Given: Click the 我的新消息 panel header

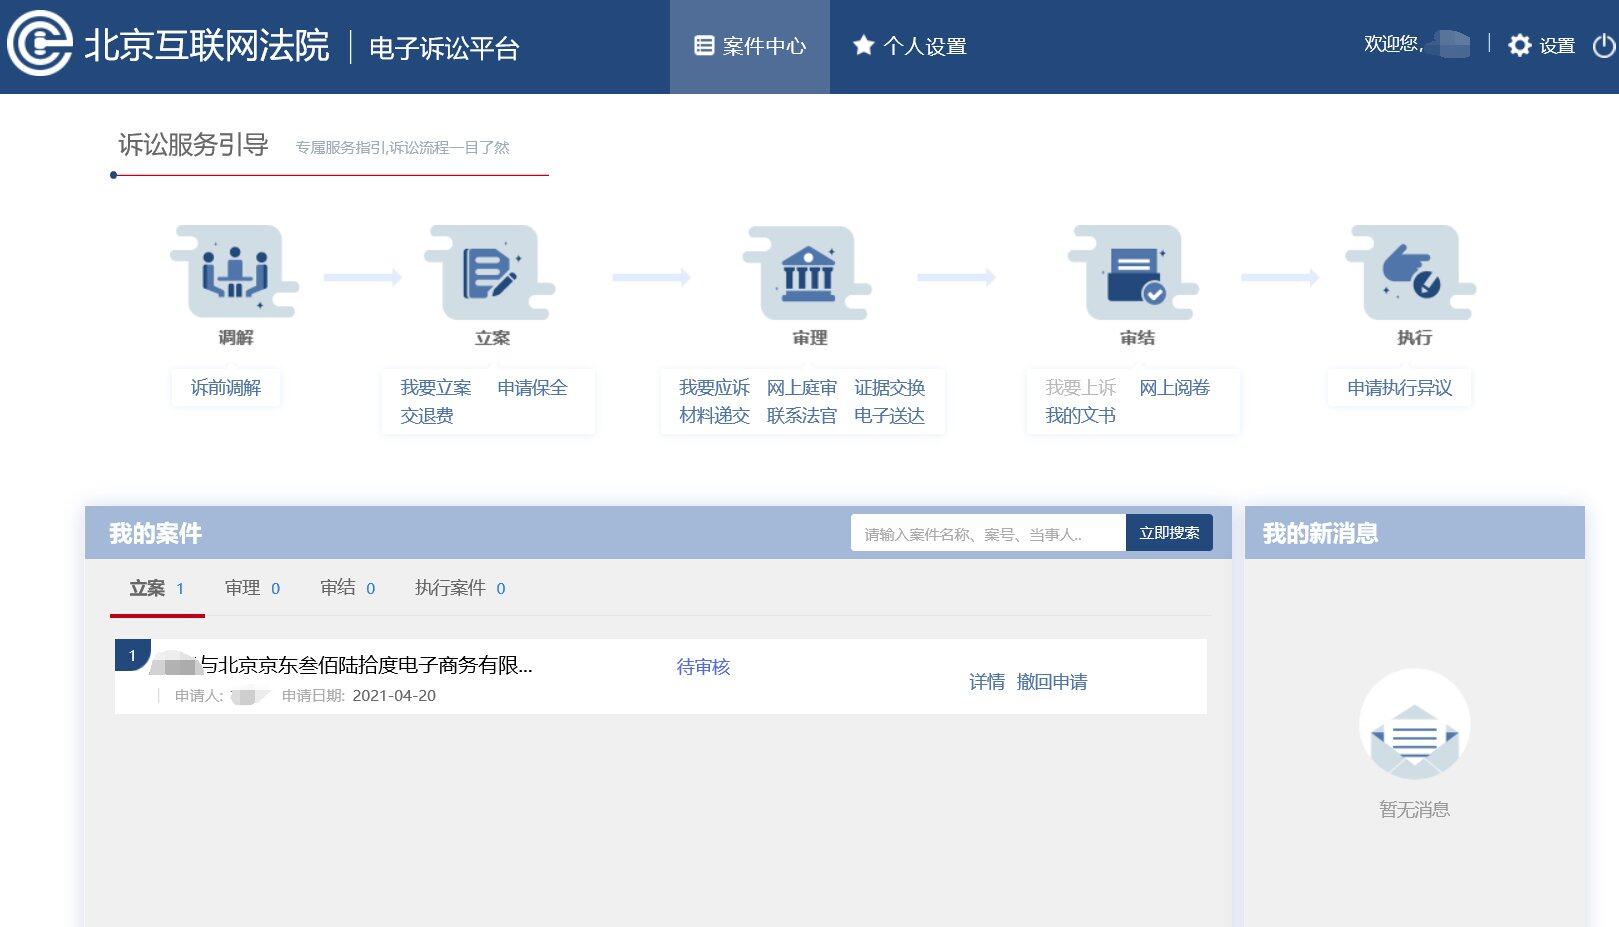Looking at the screenshot, I should 1415,533.
